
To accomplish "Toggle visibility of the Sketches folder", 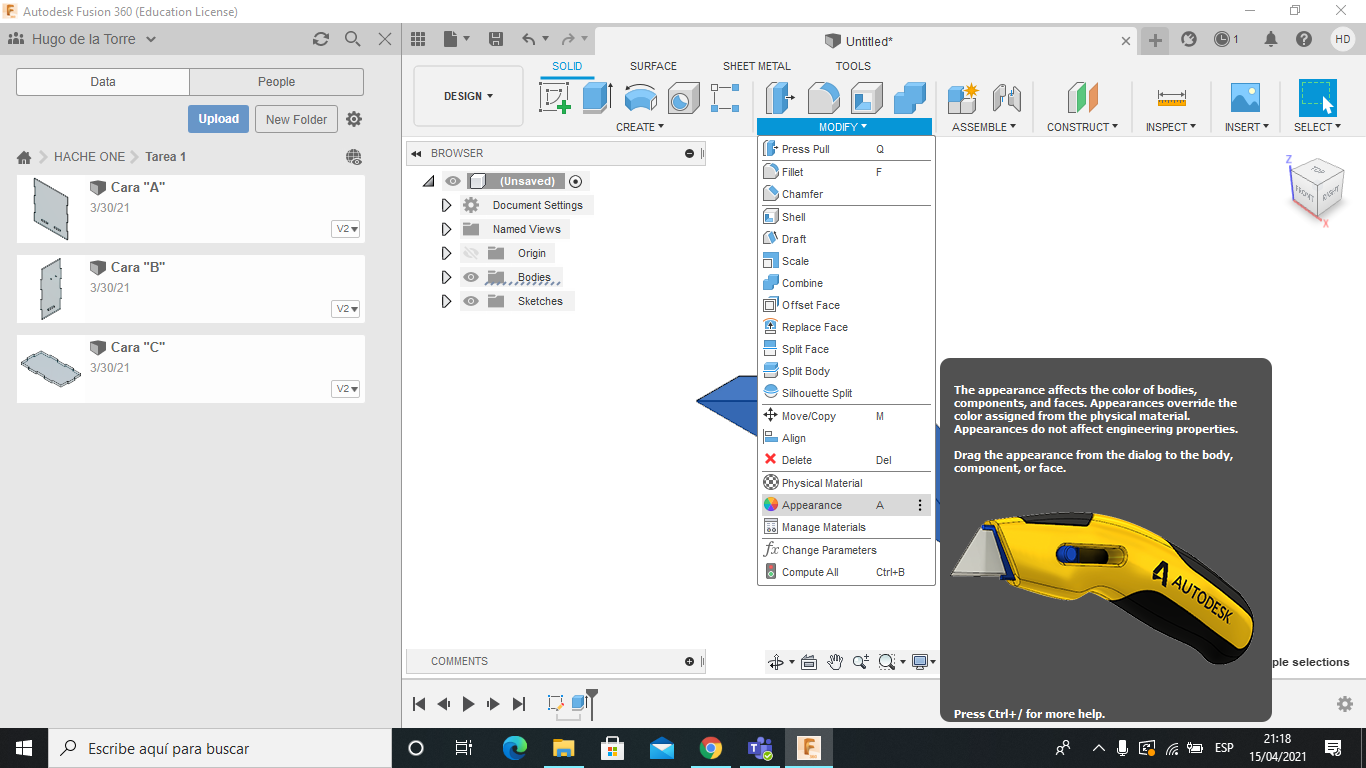I will [x=471, y=301].
